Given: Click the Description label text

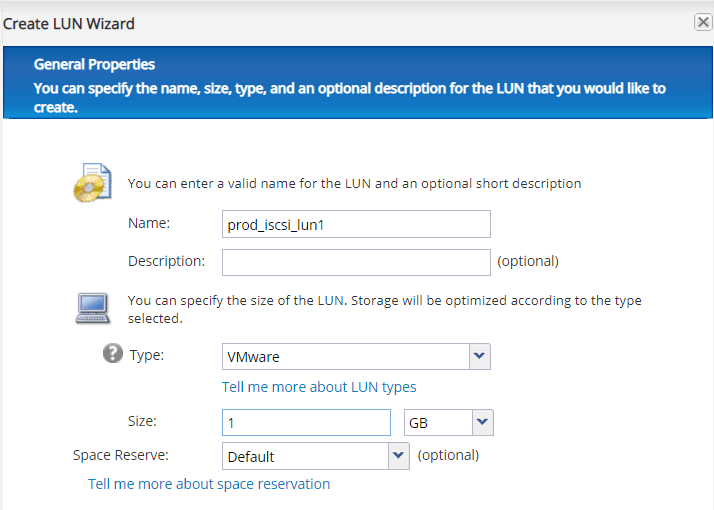Looking at the screenshot, I should tap(166, 261).
